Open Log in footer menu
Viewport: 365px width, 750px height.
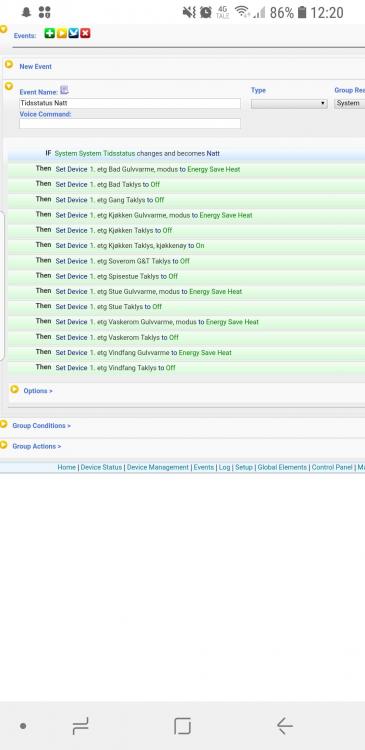[224, 467]
